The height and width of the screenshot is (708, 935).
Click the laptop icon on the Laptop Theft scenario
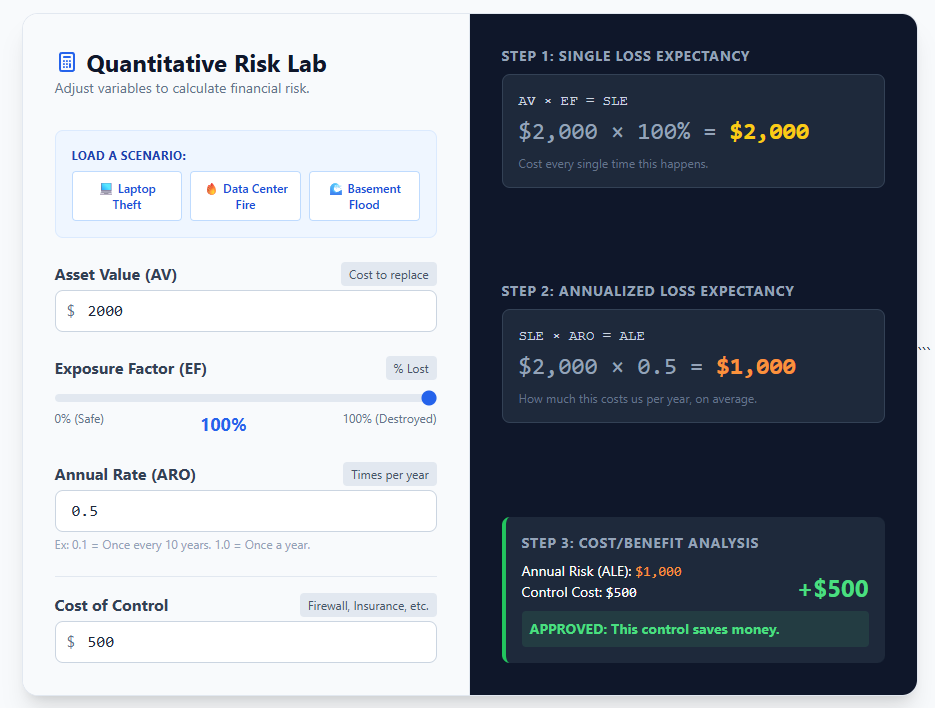[x=105, y=189]
